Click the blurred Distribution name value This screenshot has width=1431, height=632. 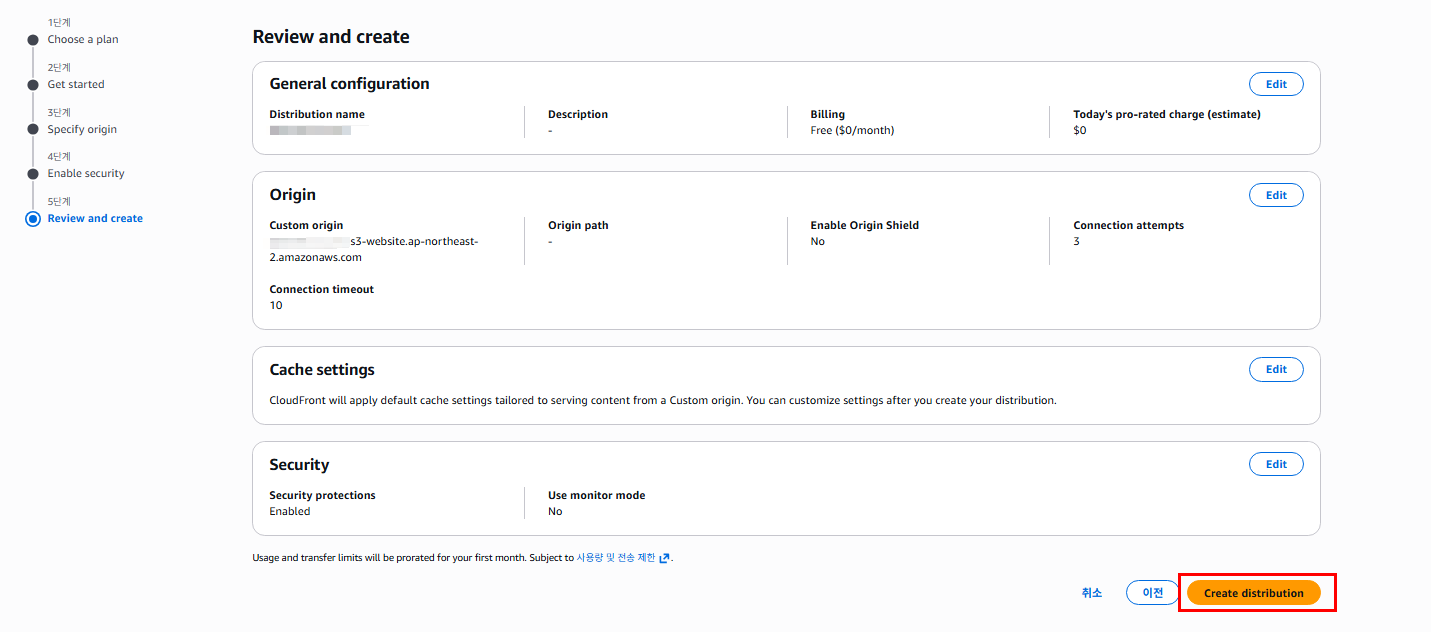pos(310,131)
